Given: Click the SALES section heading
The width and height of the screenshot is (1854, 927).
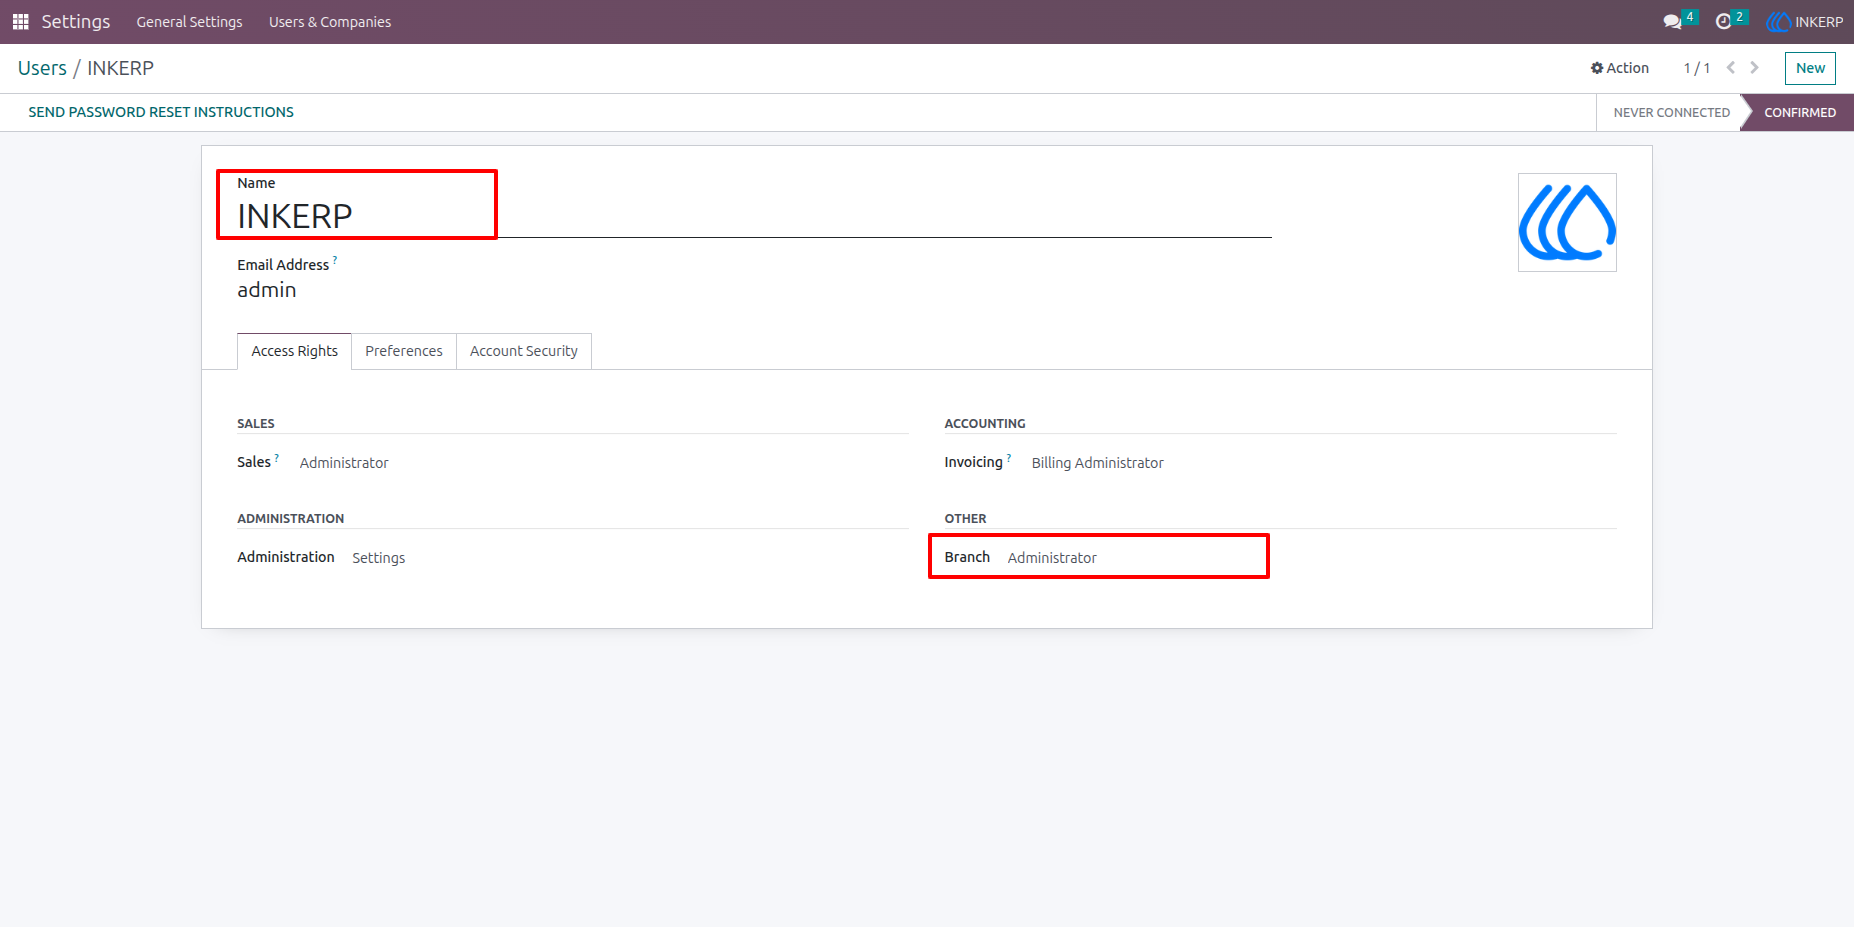Looking at the screenshot, I should [x=256, y=424].
